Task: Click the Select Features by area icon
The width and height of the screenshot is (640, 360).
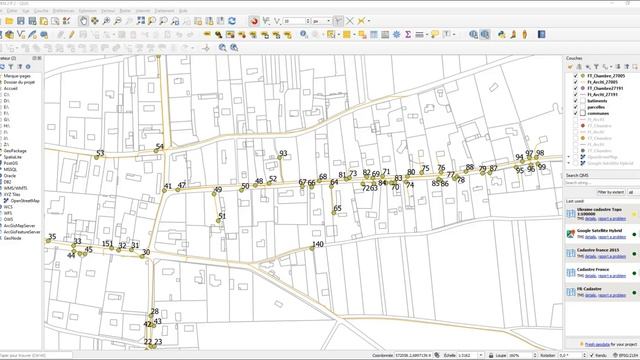Action: coord(331,35)
